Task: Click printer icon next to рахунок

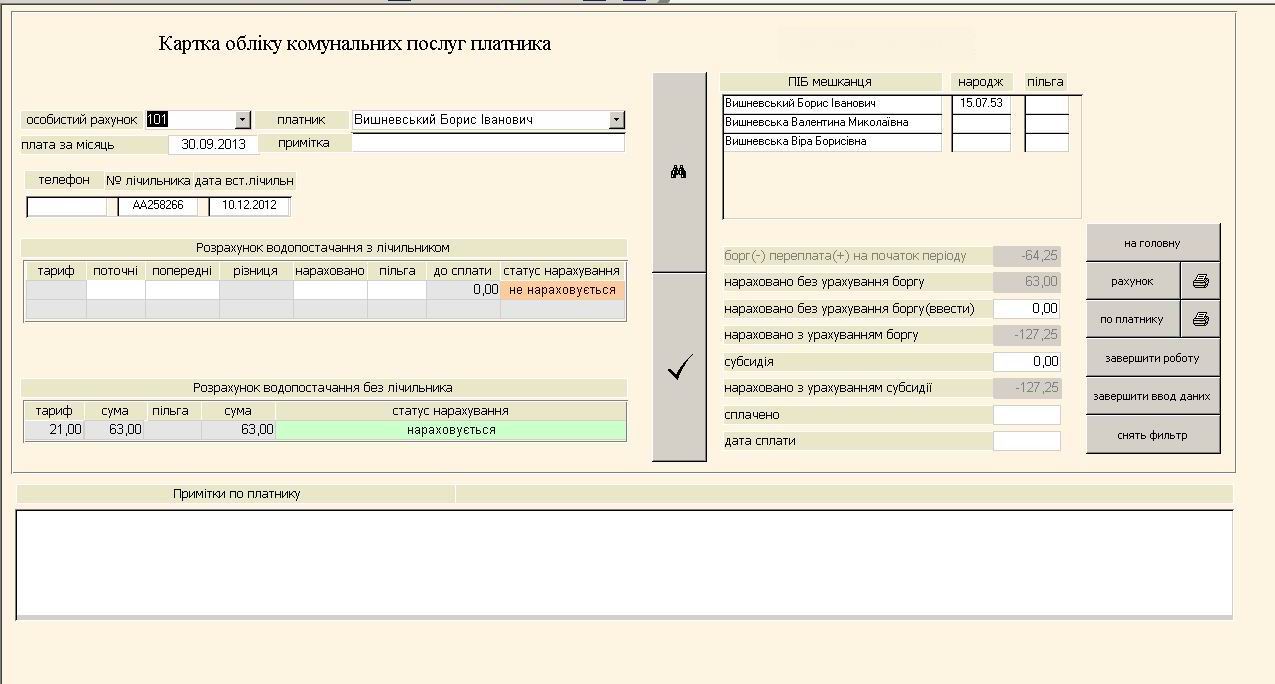Action: coord(1201,282)
